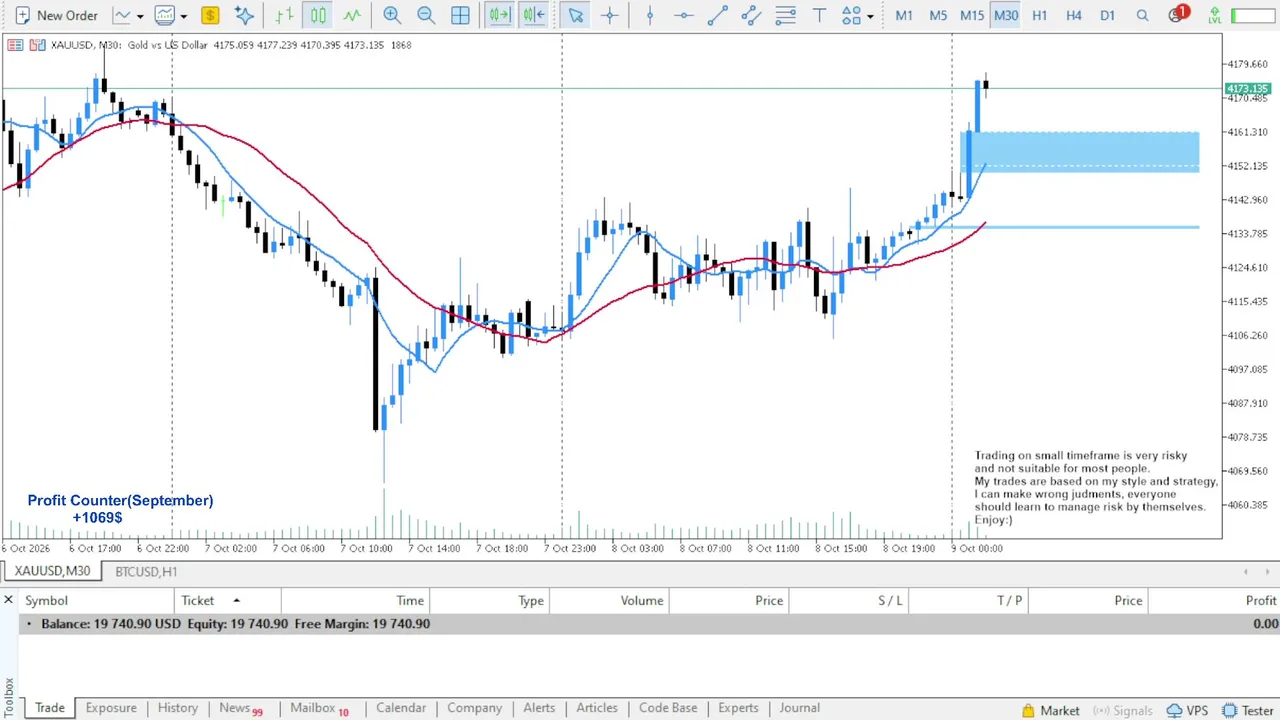
Task: Open the Market button in status bar
Action: pyautogui.click(x=1050, y=710)
